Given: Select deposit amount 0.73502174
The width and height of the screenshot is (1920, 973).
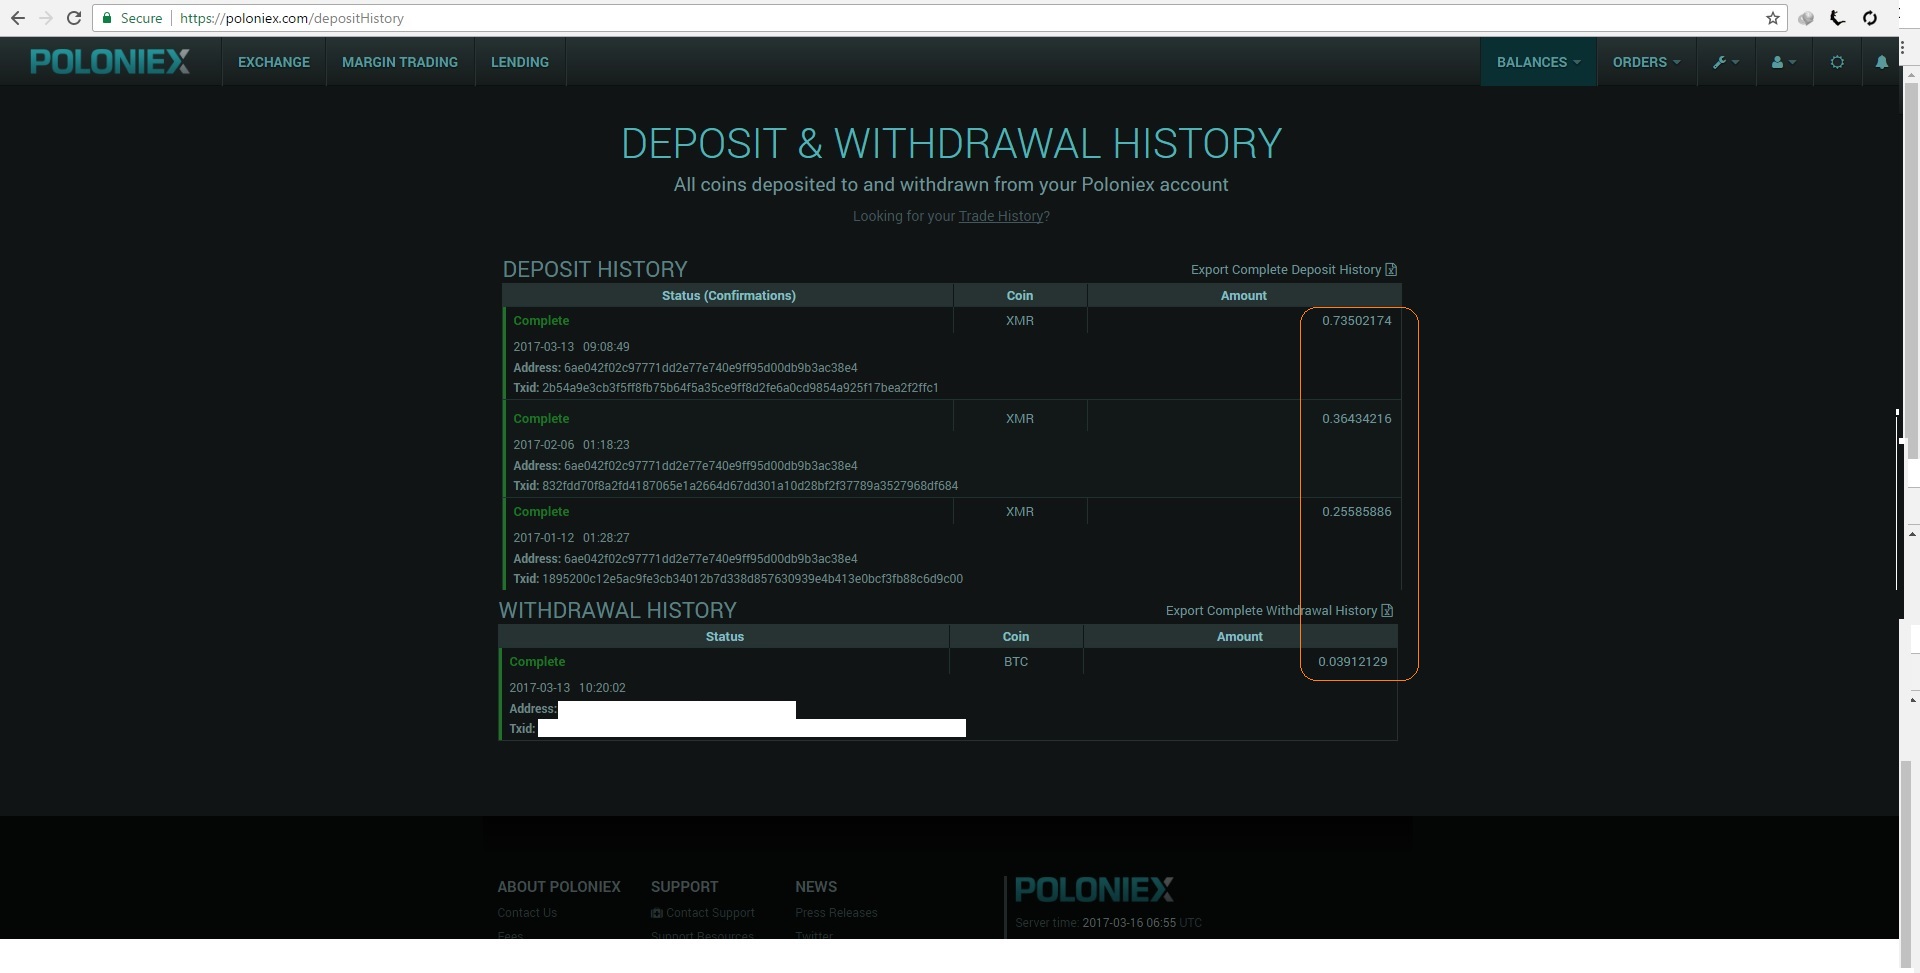Looking at the screenshot, I should 1356,321.
